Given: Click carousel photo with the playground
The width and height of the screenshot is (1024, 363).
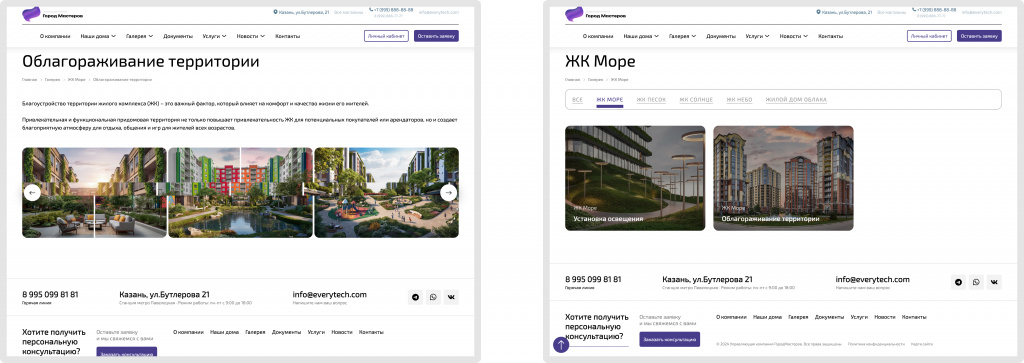Looking at the screenshot, I should coord(386,193).
